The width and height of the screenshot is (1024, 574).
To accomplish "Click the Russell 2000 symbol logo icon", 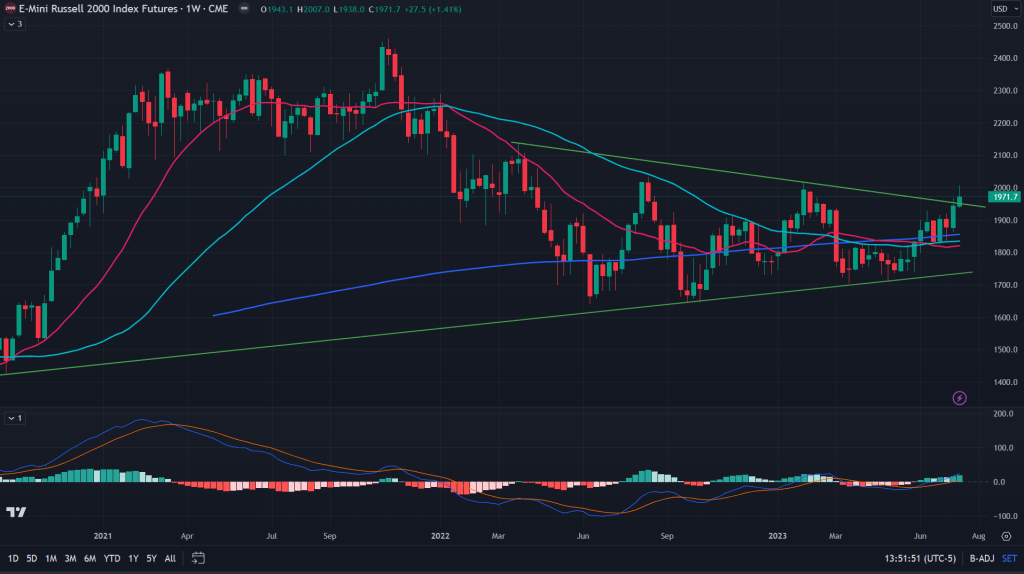I will pos(9,8).
